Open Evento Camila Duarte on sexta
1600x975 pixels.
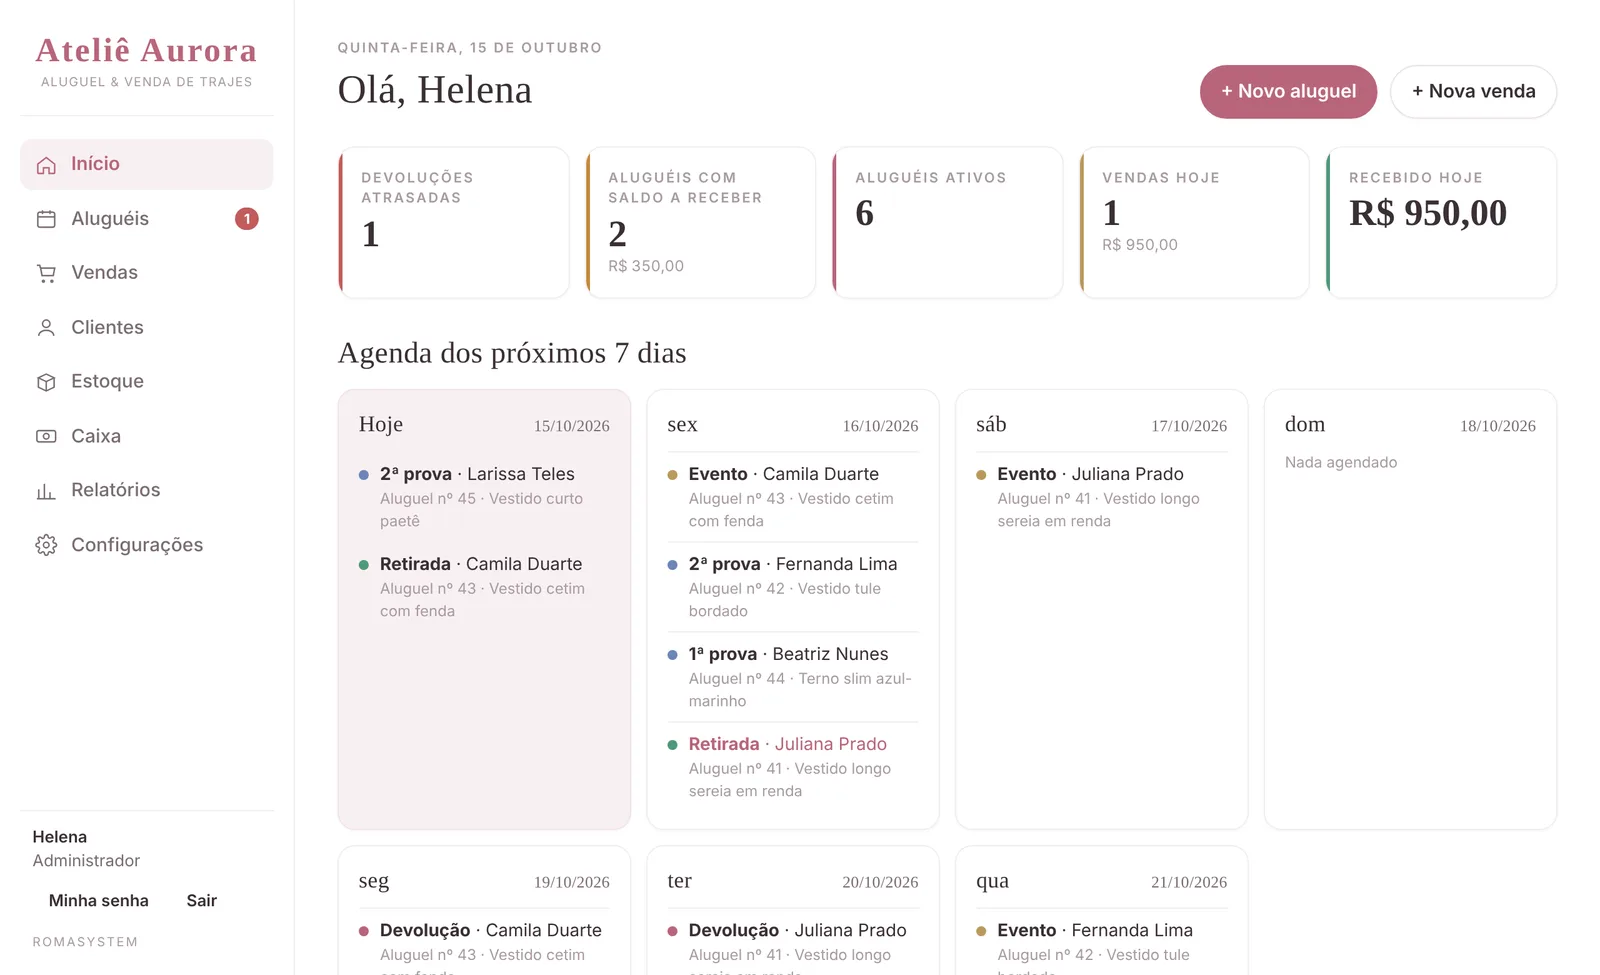click(793, 497)
